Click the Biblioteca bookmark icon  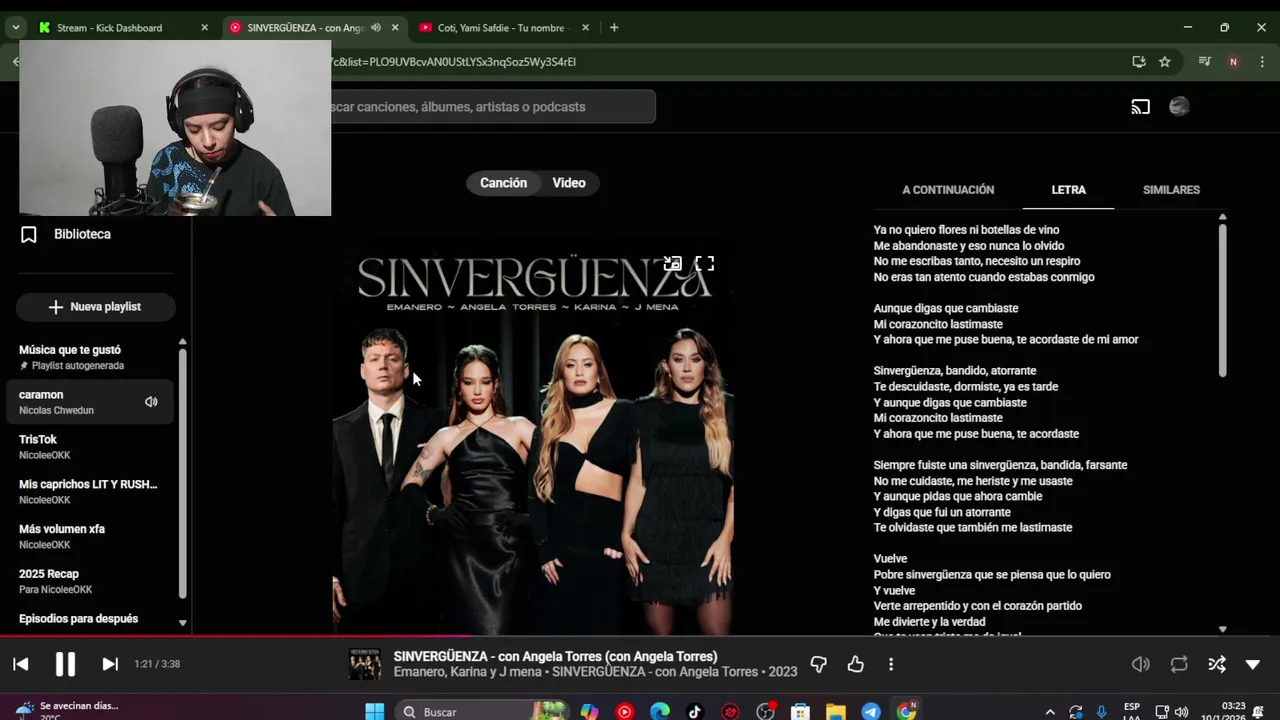click(29, 234)
